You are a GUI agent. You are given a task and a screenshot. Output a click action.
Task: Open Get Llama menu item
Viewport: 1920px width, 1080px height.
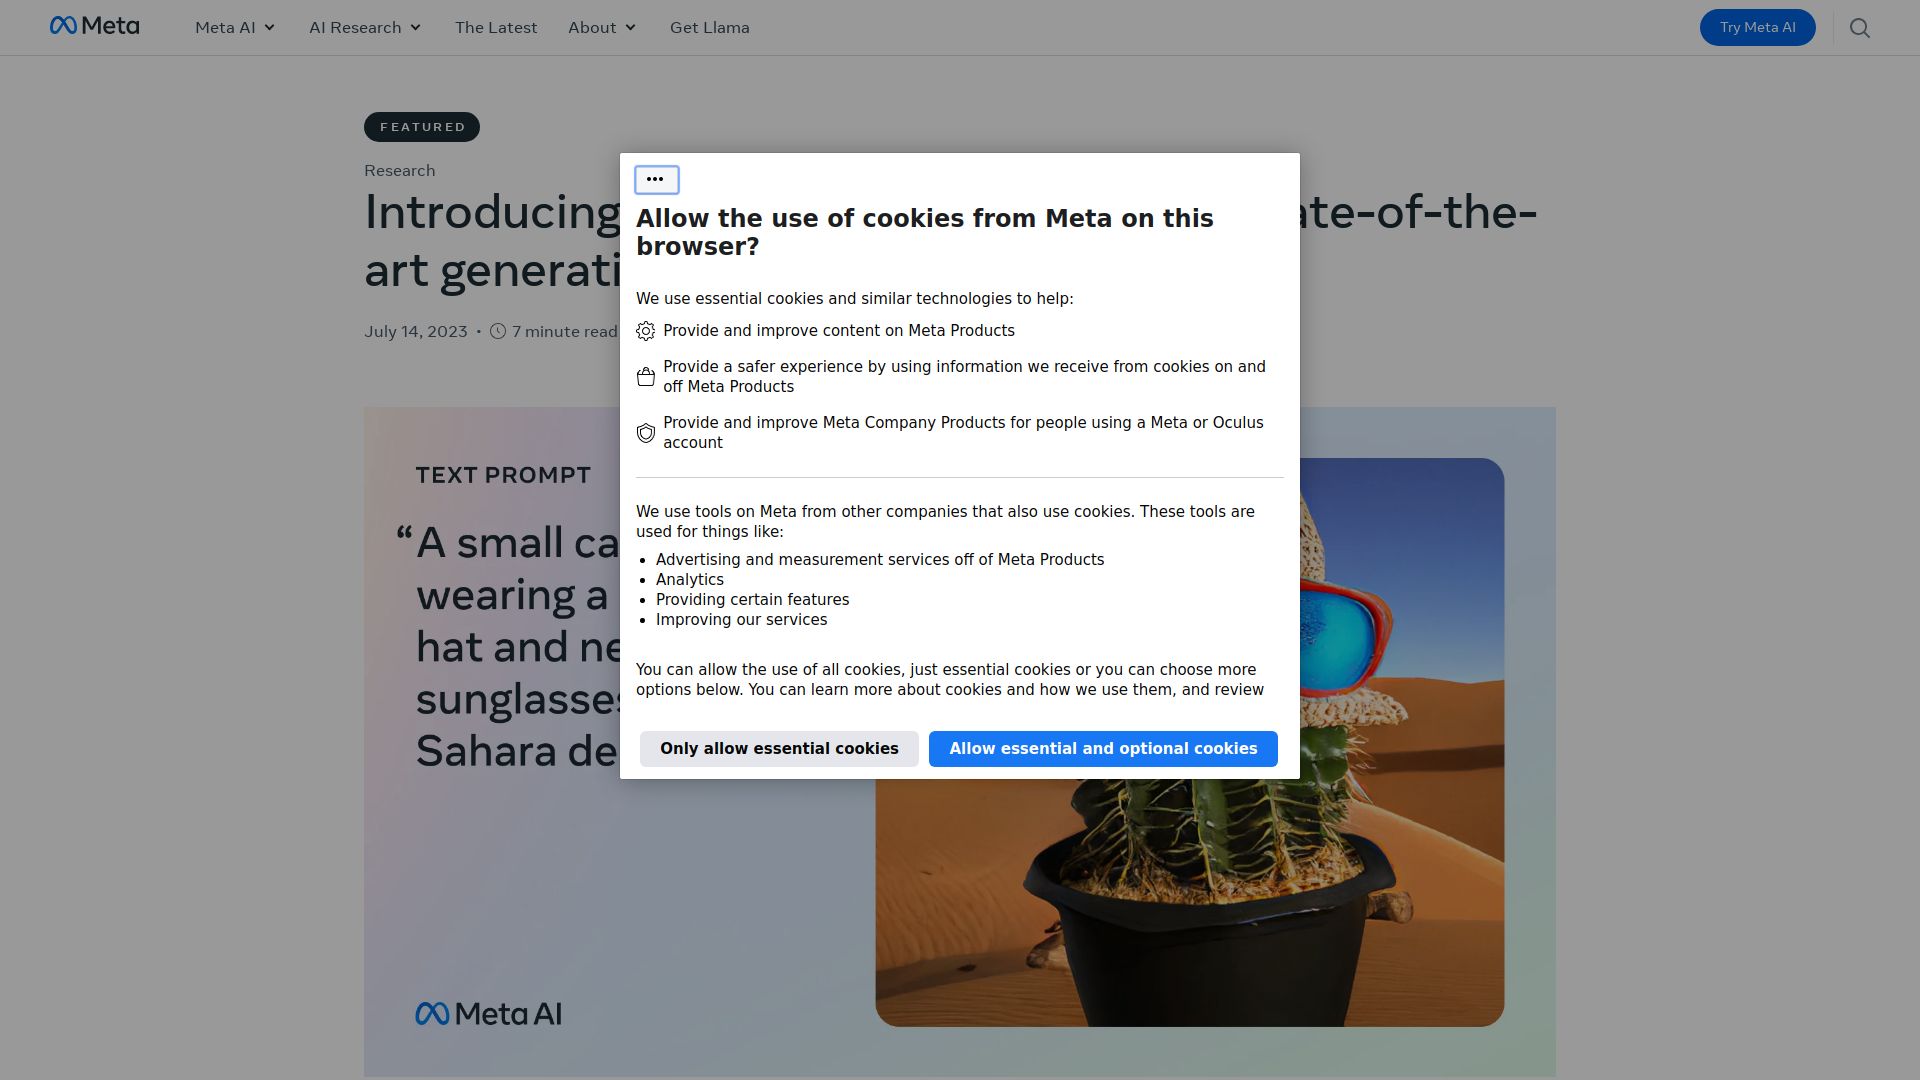point(709,28)
